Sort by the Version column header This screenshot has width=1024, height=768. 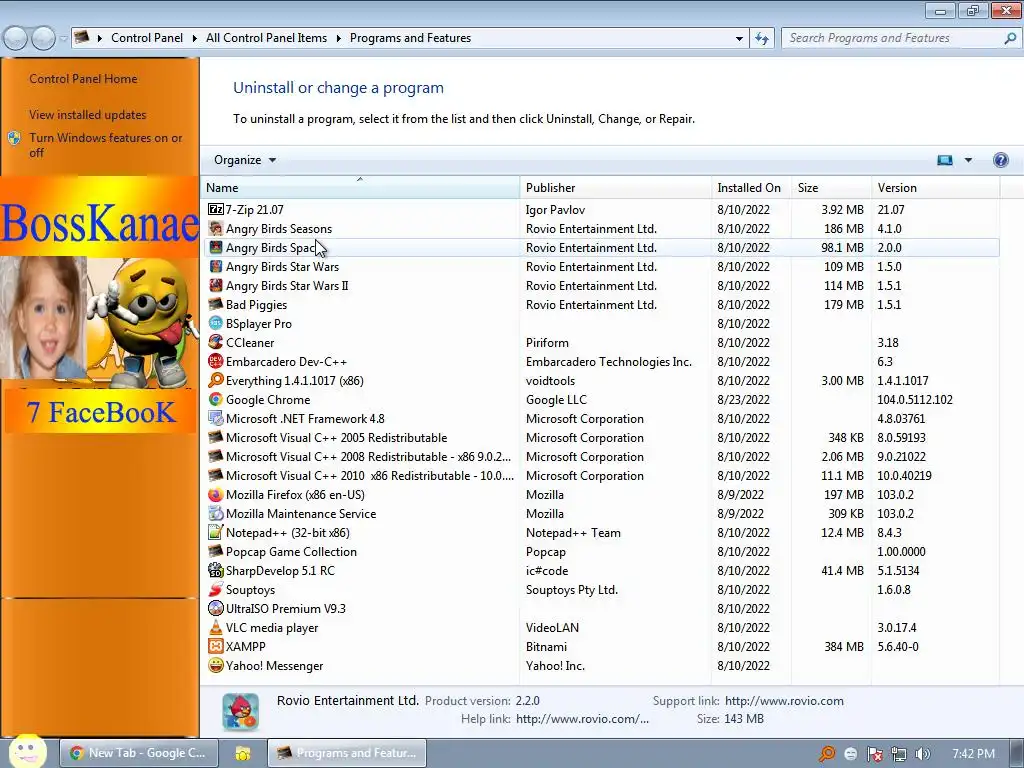click(x=936, y=187)
